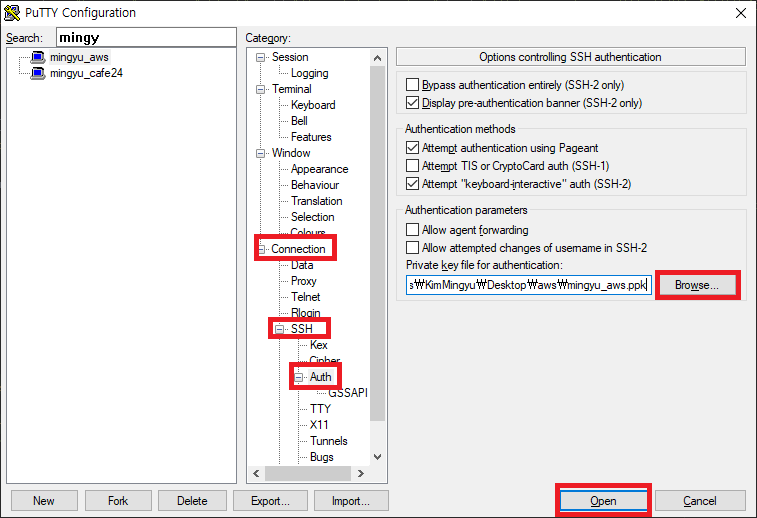Image resolution: width=757 pixels, height=518 pixels.
Task: Select the mingyu_cafe24 saved session
Action: pos(86,73)
